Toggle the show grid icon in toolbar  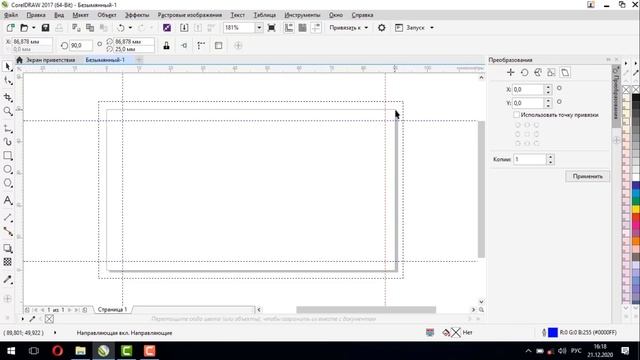(x=302, y=28)
